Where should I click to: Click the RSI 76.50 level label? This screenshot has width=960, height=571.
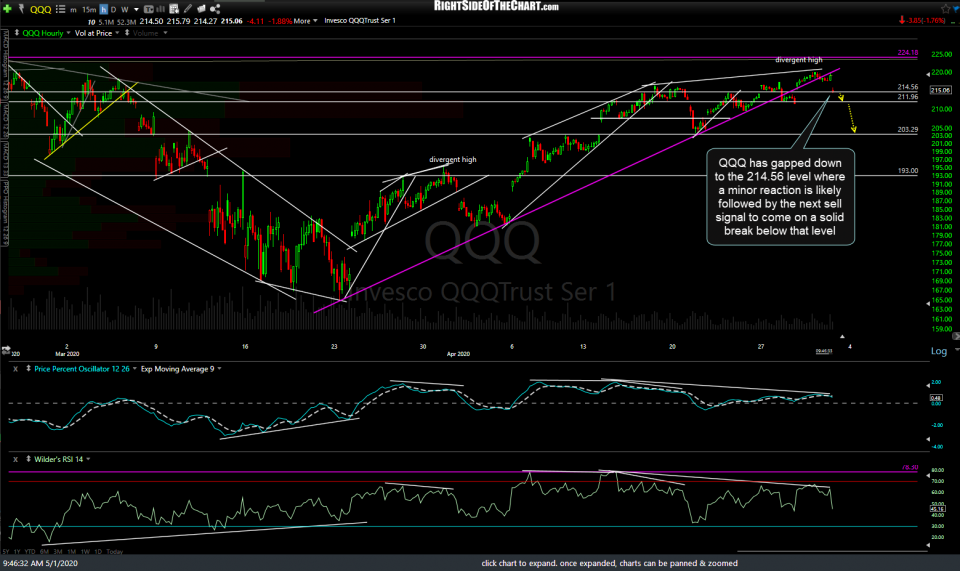[910, 468]
